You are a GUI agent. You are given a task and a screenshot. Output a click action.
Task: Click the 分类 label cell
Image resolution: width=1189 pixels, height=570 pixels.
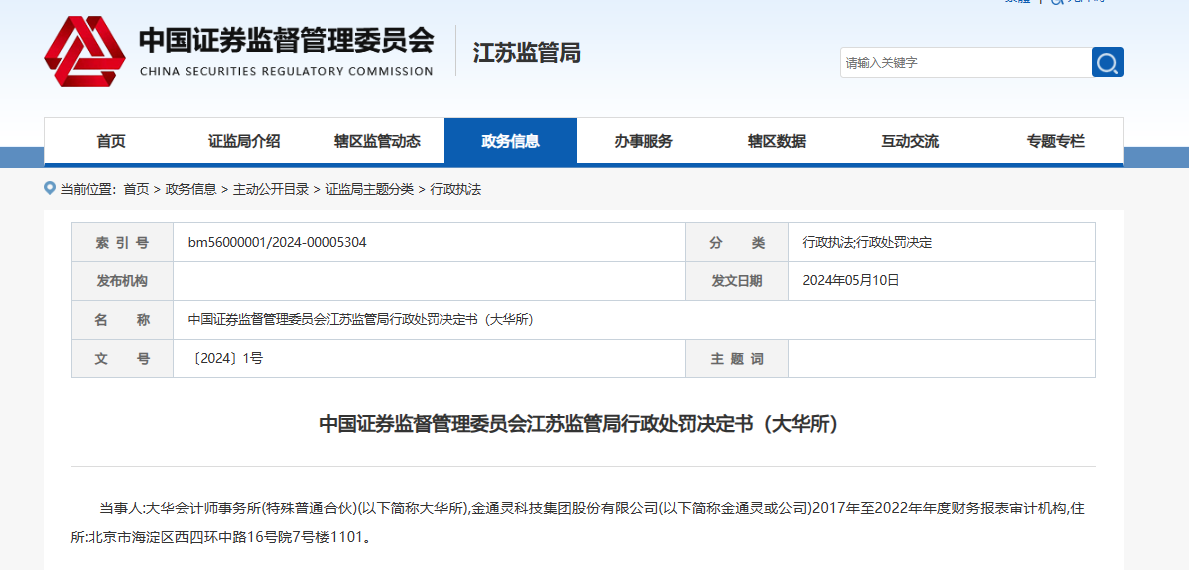[737, 243]
